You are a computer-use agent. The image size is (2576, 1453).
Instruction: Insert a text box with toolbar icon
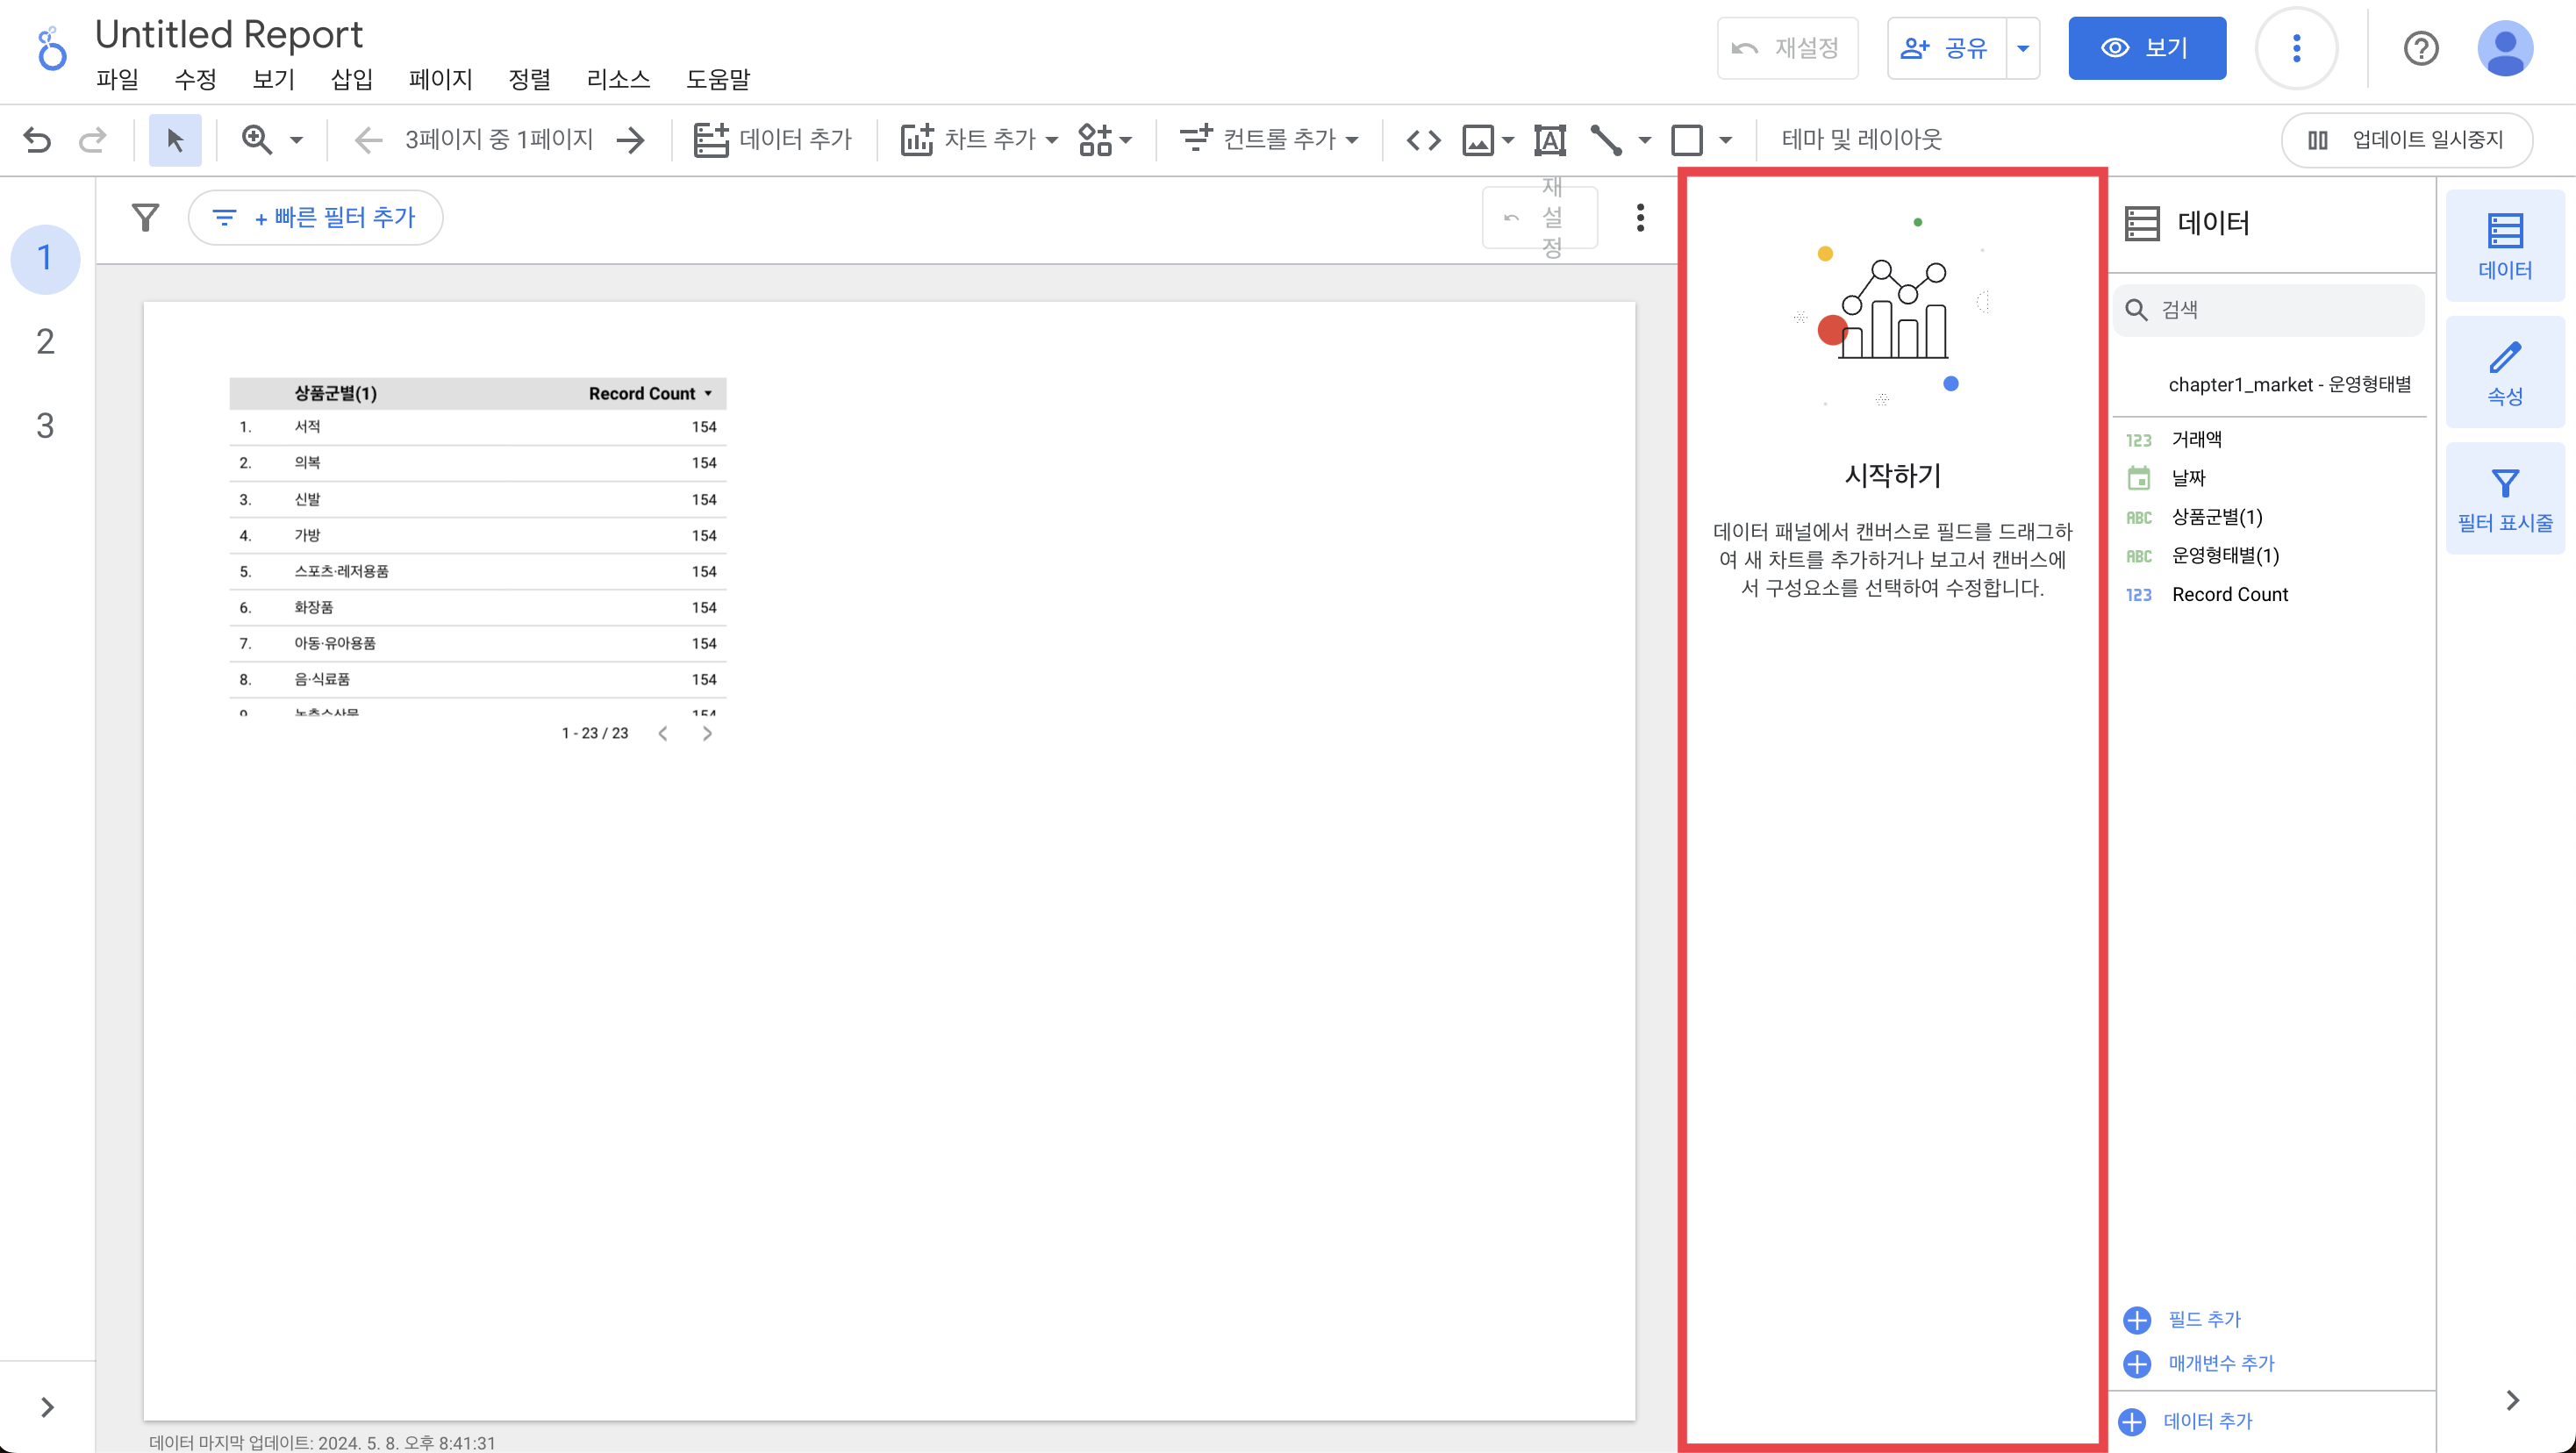point(1549,139)
